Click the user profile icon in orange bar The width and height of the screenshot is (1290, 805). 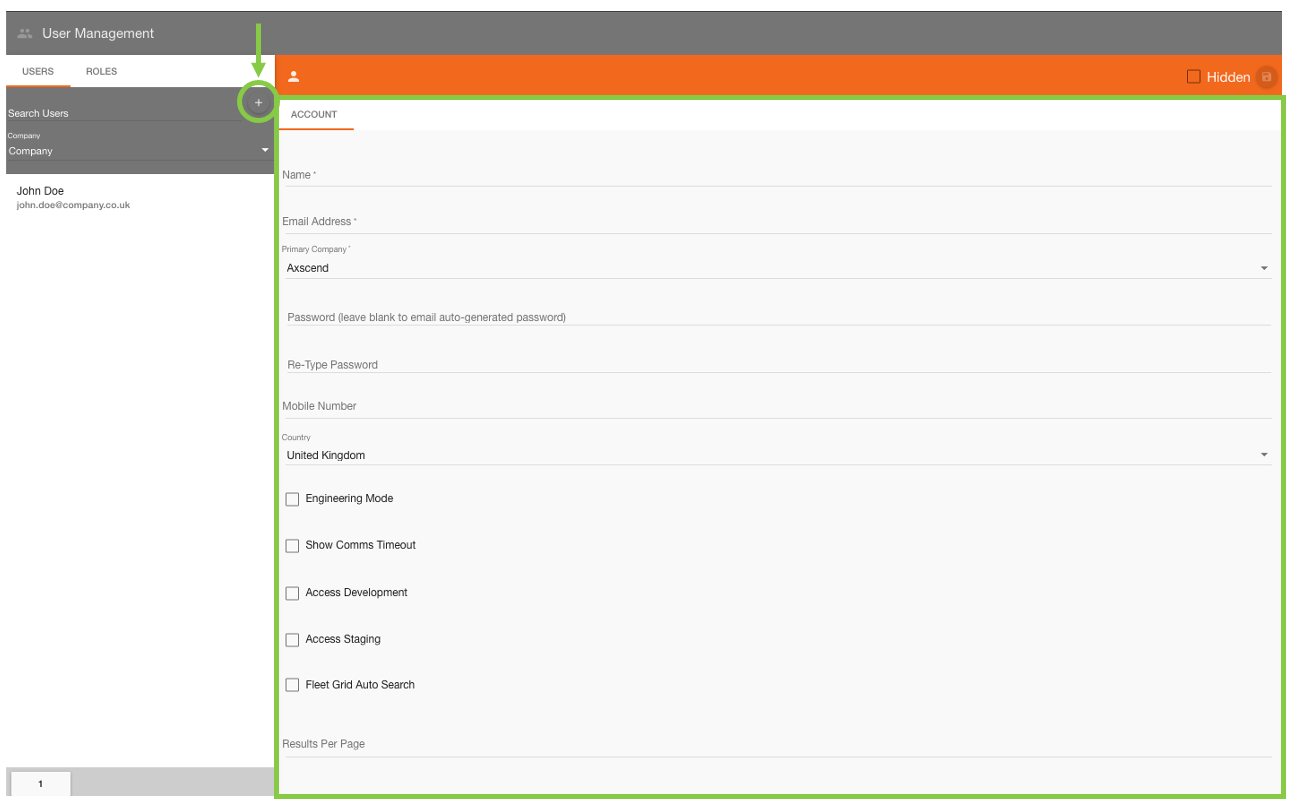point(294,77)
